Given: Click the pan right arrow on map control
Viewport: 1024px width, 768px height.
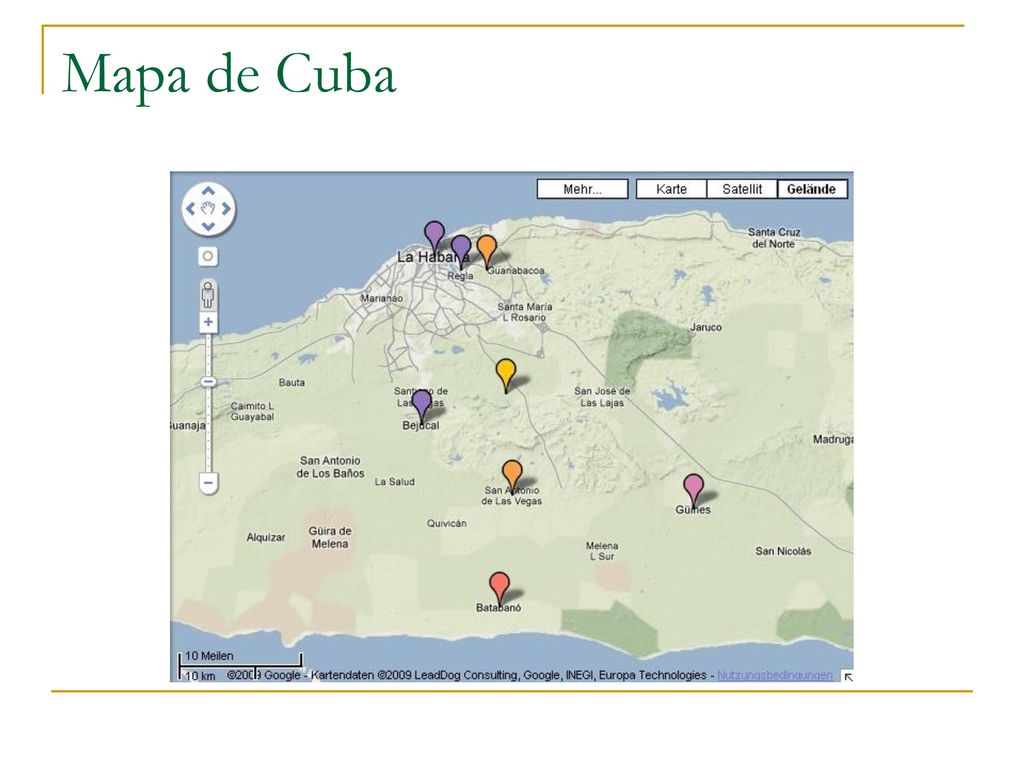Looking at the screenshot, I should pyautogui.click(x=226, y=208).
